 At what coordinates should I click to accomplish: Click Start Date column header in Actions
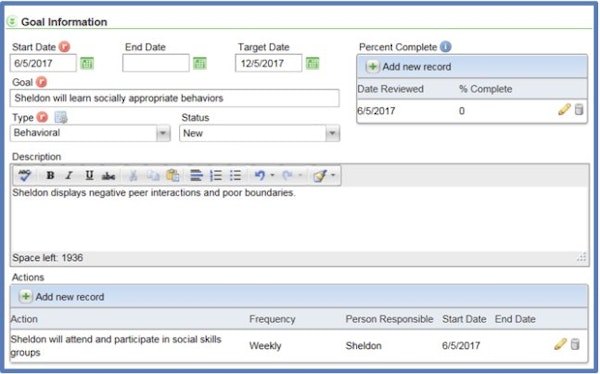point(464,319)
